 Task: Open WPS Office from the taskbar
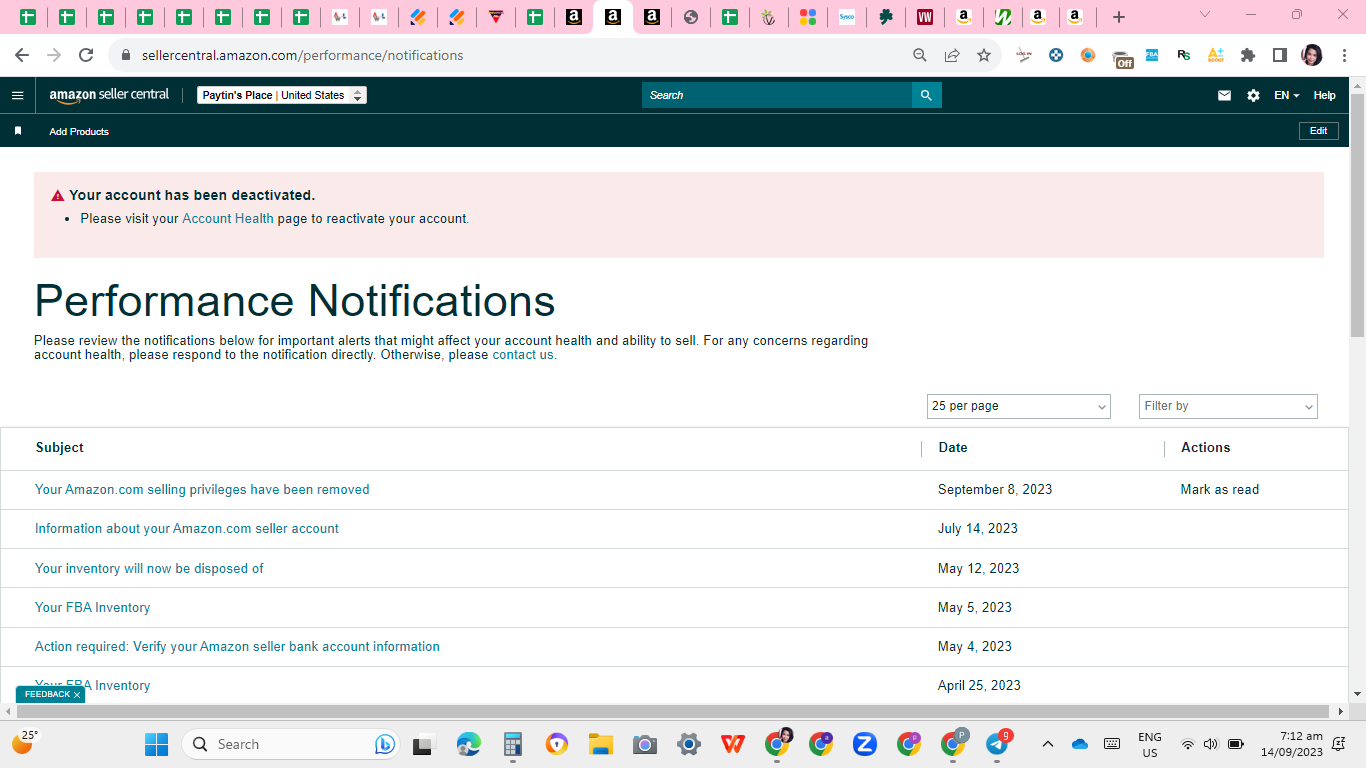click(x=733, y=744)
